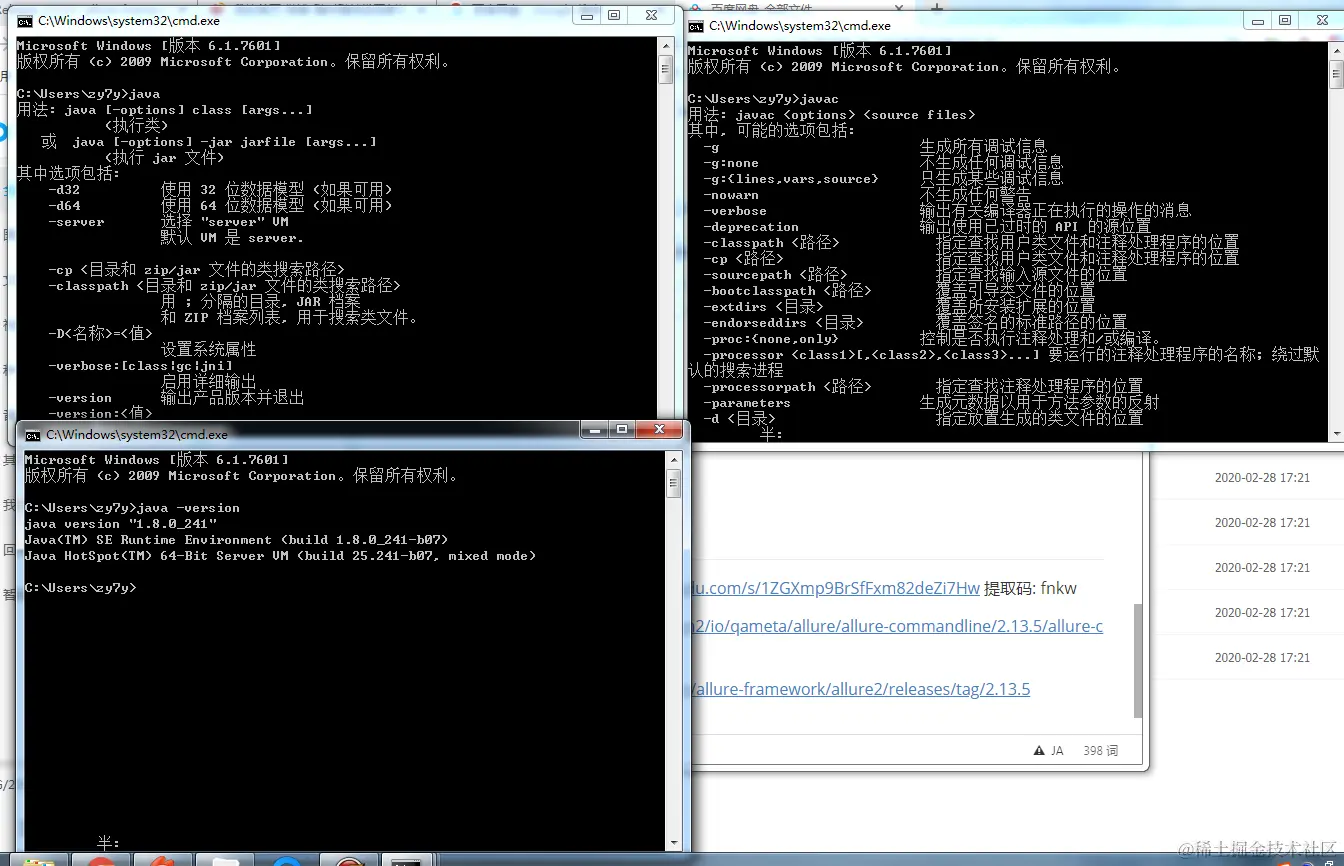The height and width of the screenshot is (866, 1344).
Task: Click the '-extdirs <目录>' option line
Action: point(899,307)
